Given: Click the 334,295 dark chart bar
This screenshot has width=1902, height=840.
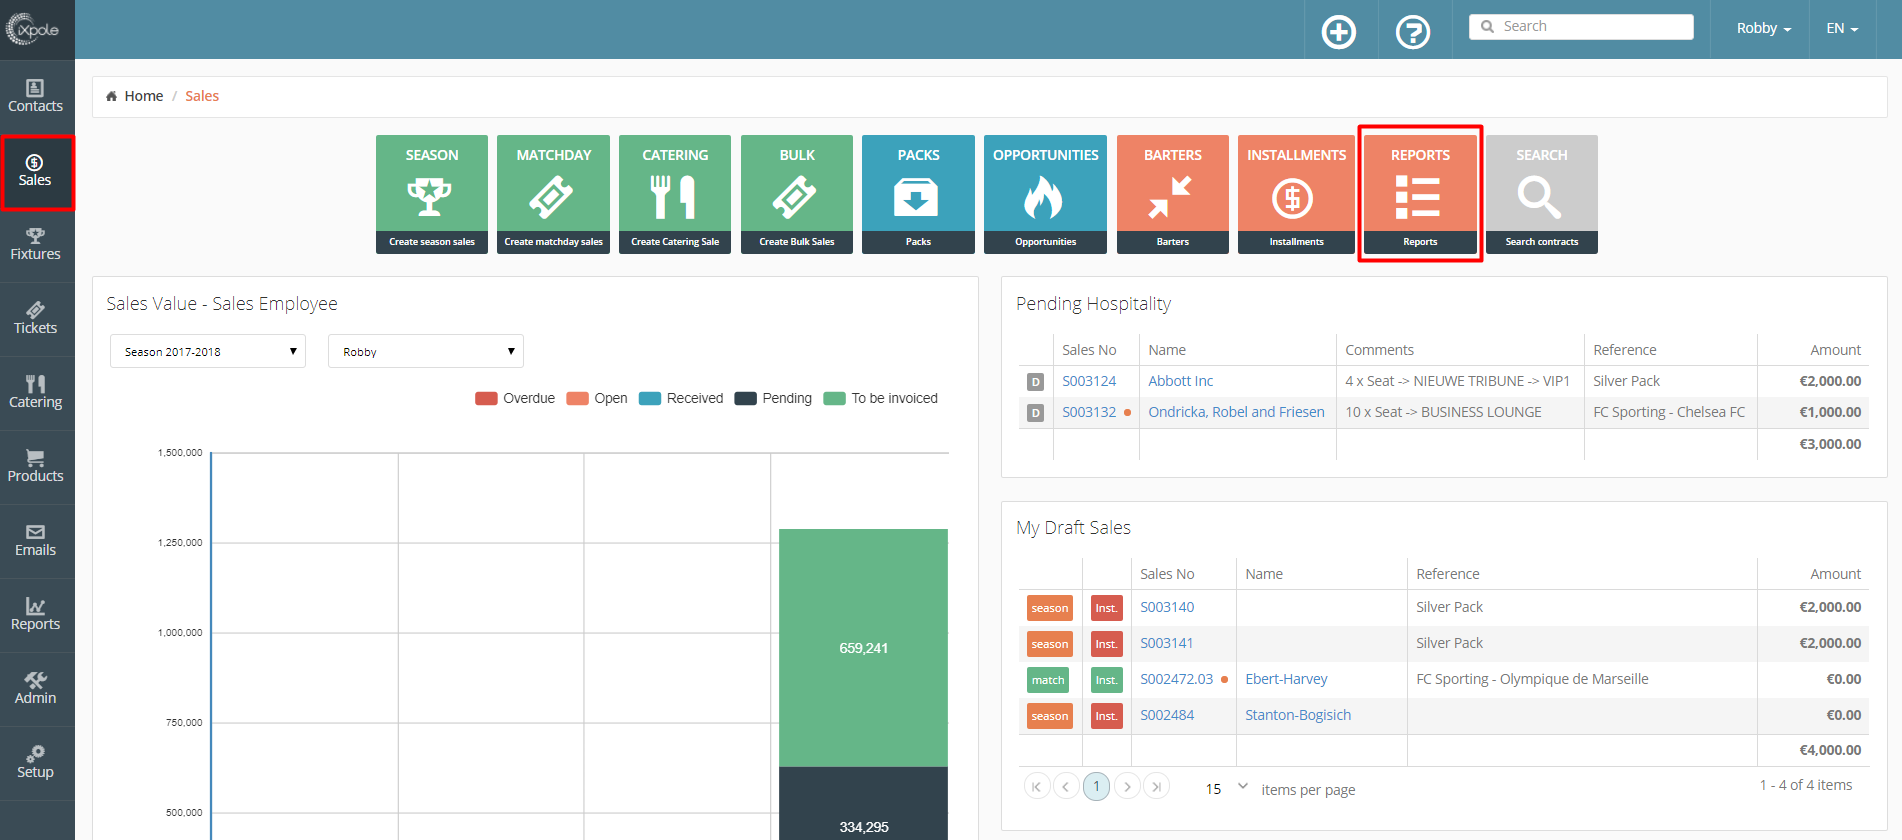Looking at the screenshot, I should click(863, 803).
